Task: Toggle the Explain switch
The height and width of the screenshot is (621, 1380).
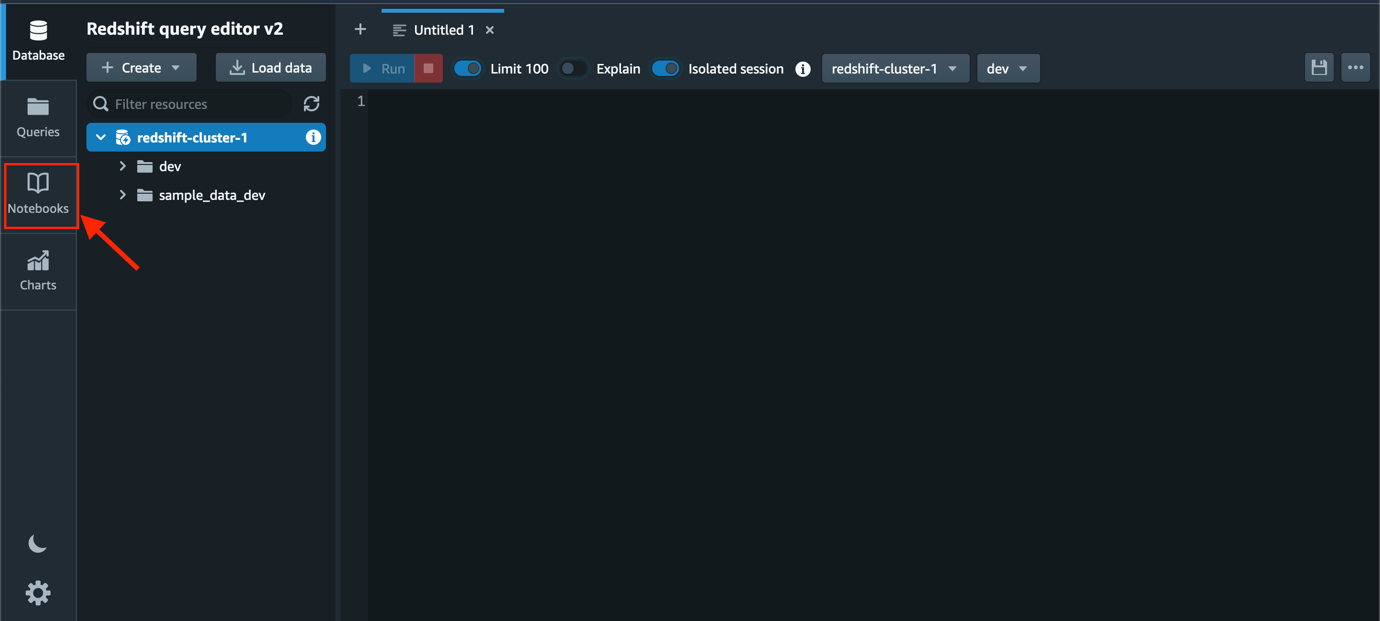Action: (x=573, y=69)
